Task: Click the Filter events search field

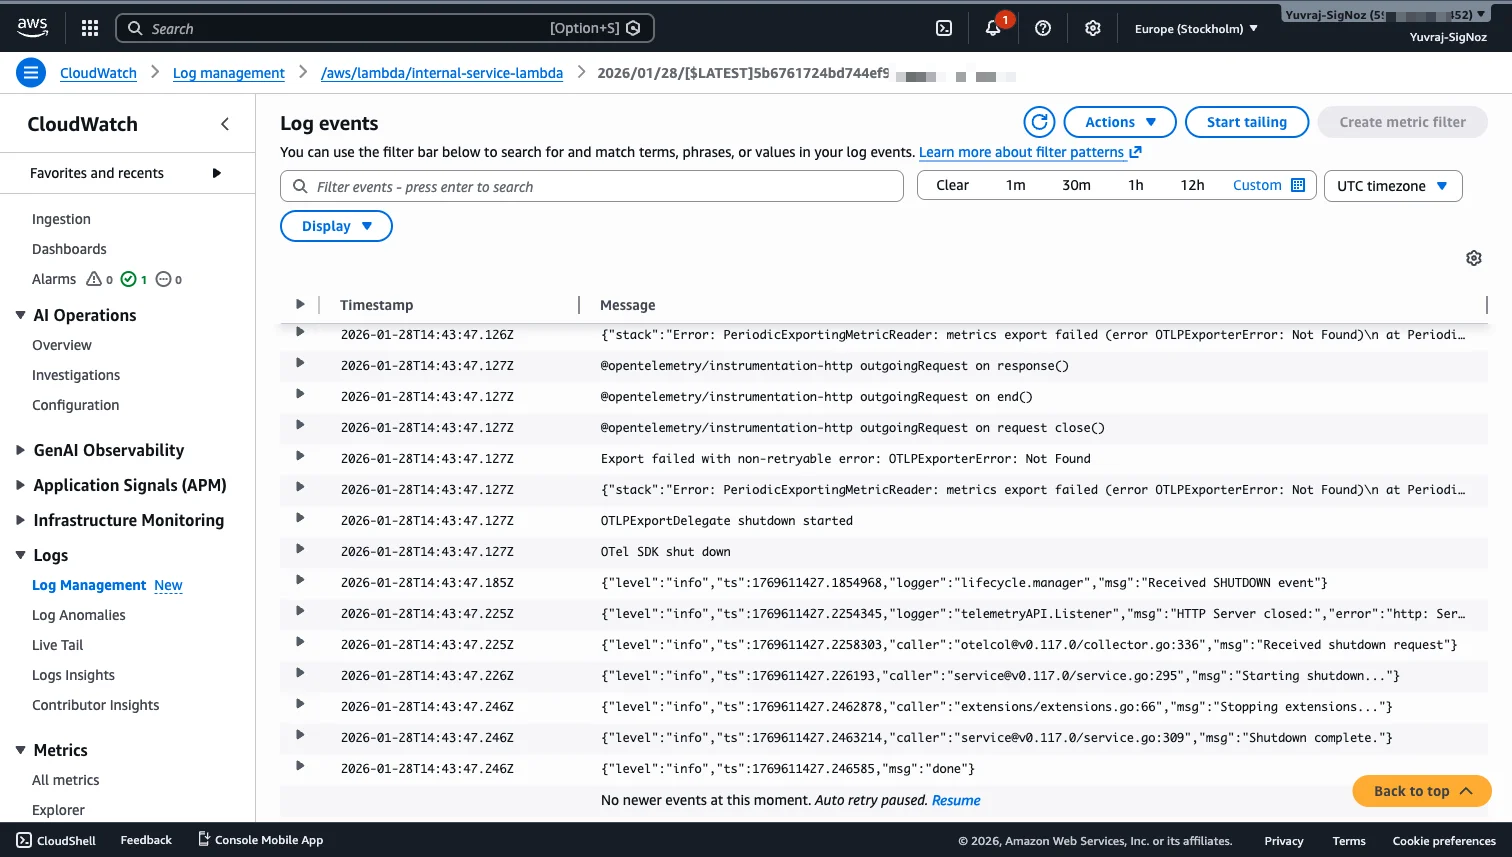Action: [x=591, y=186]
